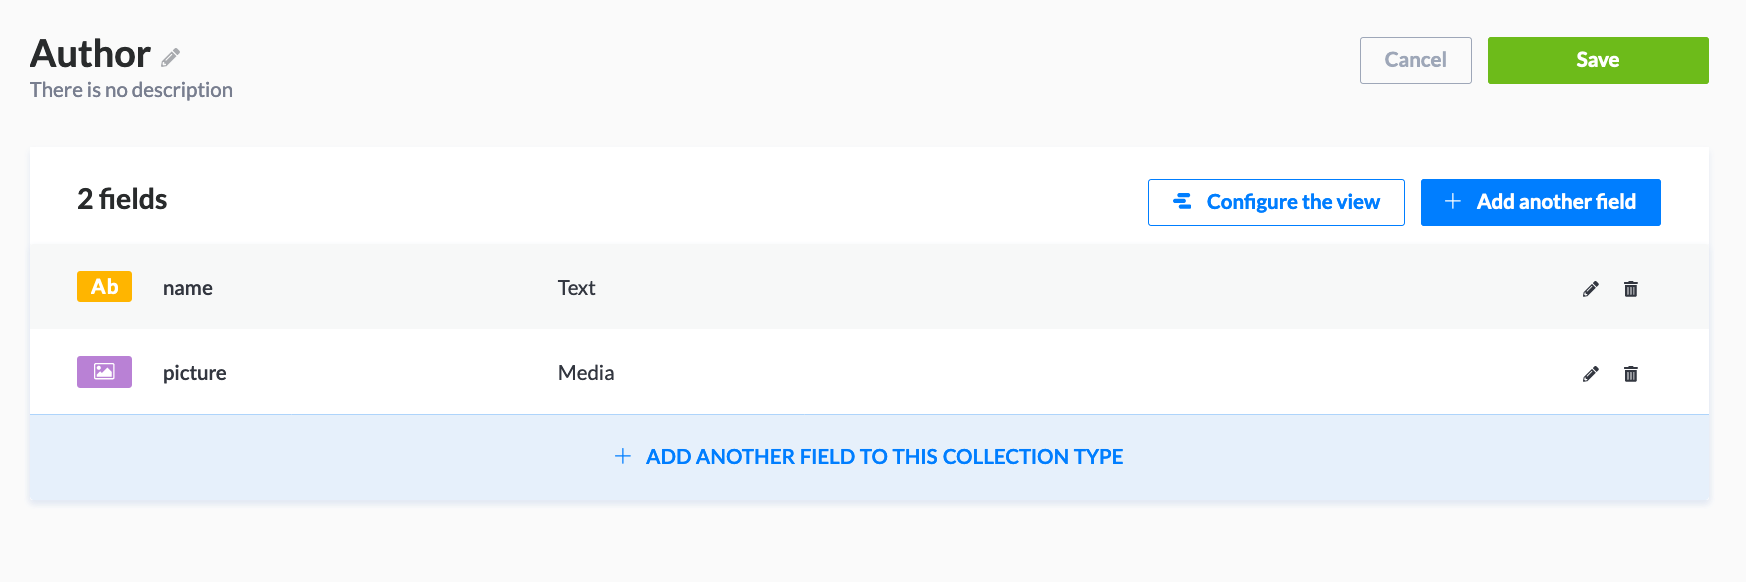Click Add another field button
The image size is (1746, 582).
1540,202
